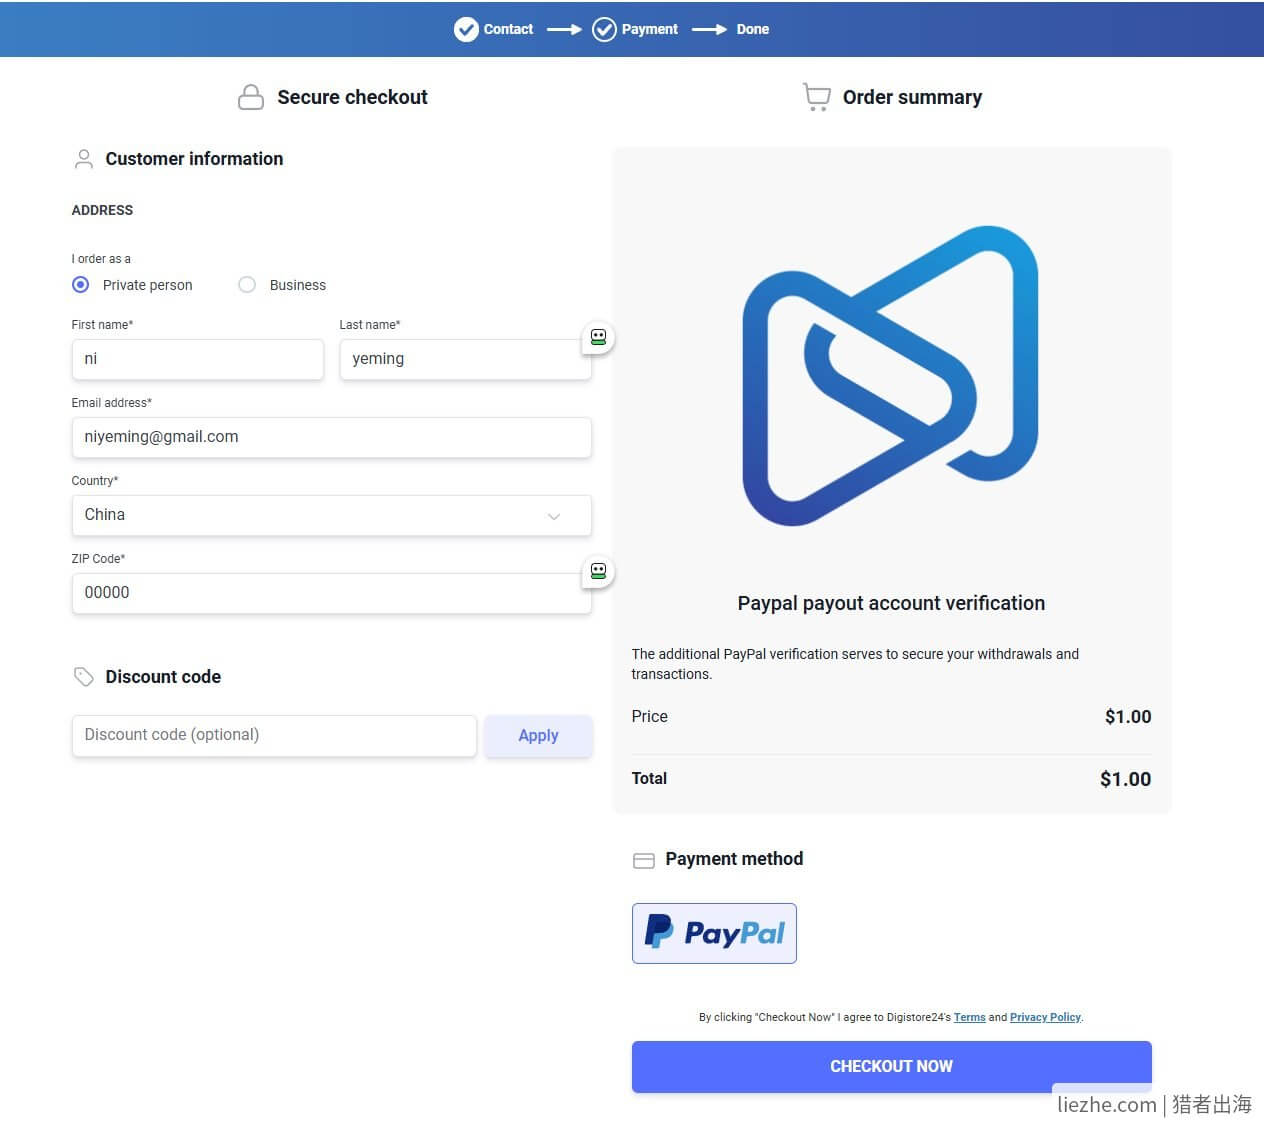Click the CHECKOUT NOW button
The image size is (1264, 1128).
pyautogui.click(x=891, y=1067)
